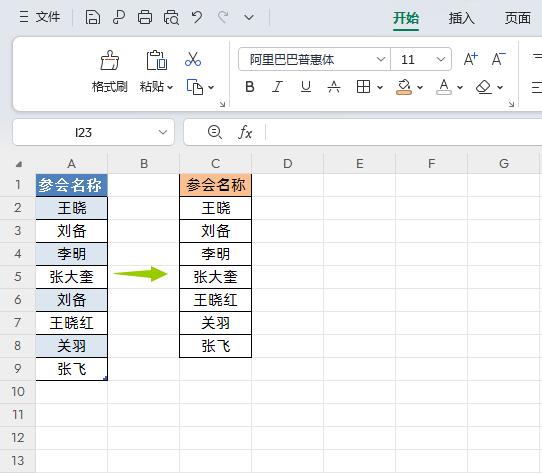This screenshot has width=542, height=473.
Task: Toggle Underline formatting
Action: [306, 87]
